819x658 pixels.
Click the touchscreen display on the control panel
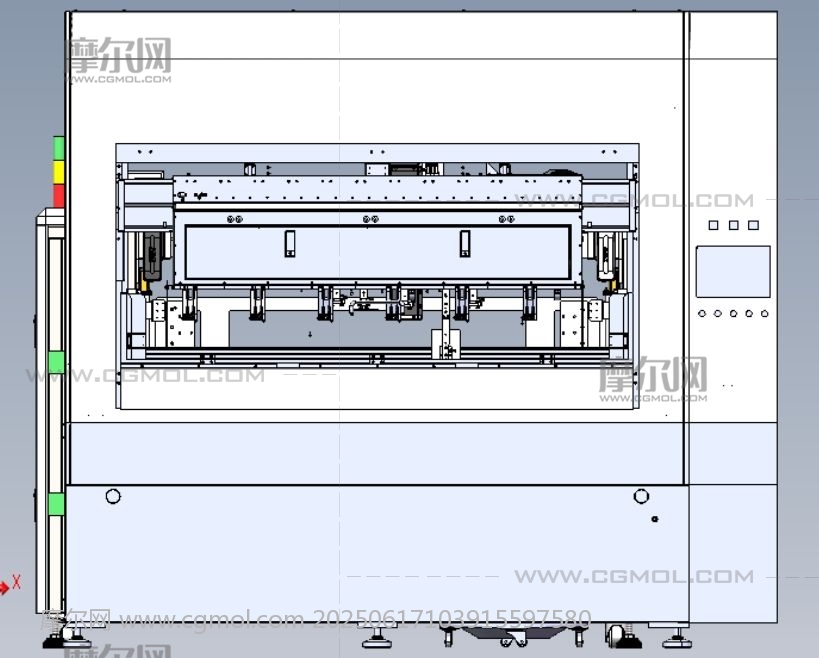(733, 272)
